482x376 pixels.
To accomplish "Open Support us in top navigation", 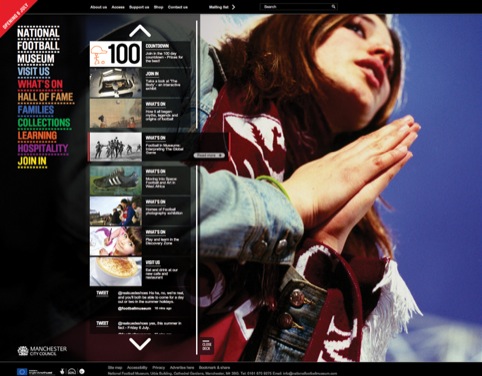I will pyautogui.click(x=139, y=7).
